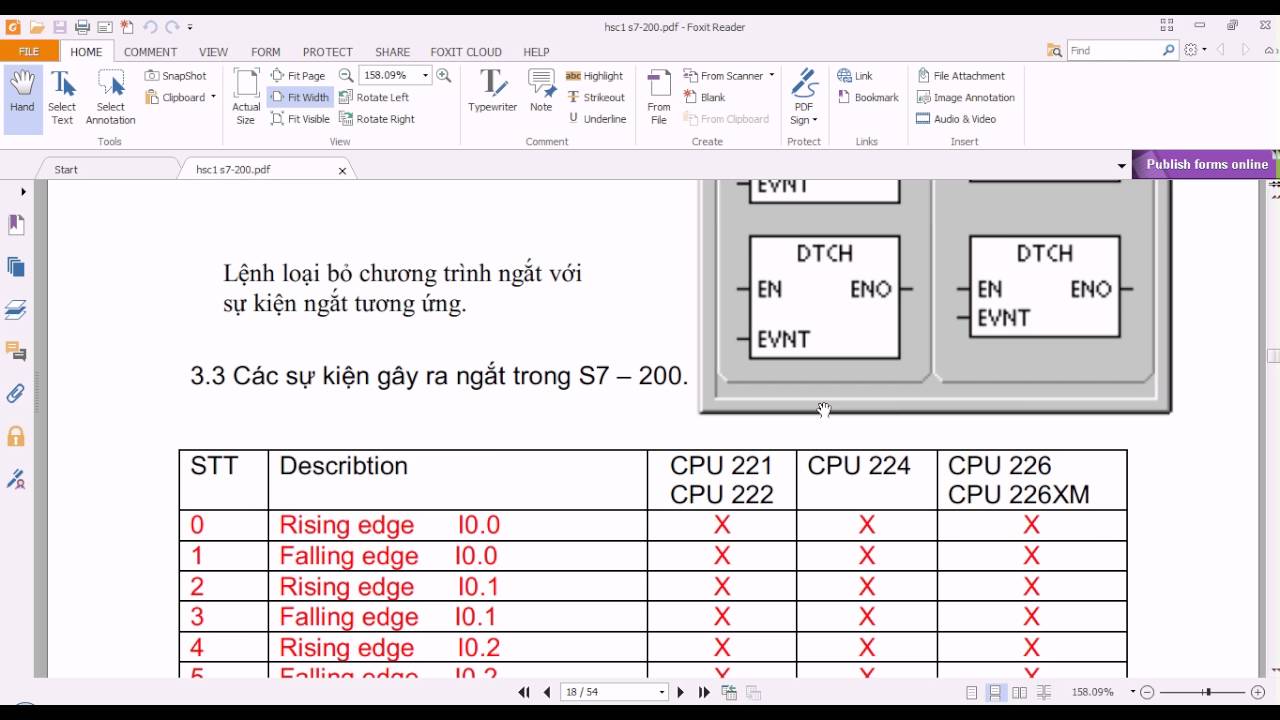The height and width of the screenshot is (720, 1280).
Task: Open the PDF Sign menu
Action: point(804,98)
